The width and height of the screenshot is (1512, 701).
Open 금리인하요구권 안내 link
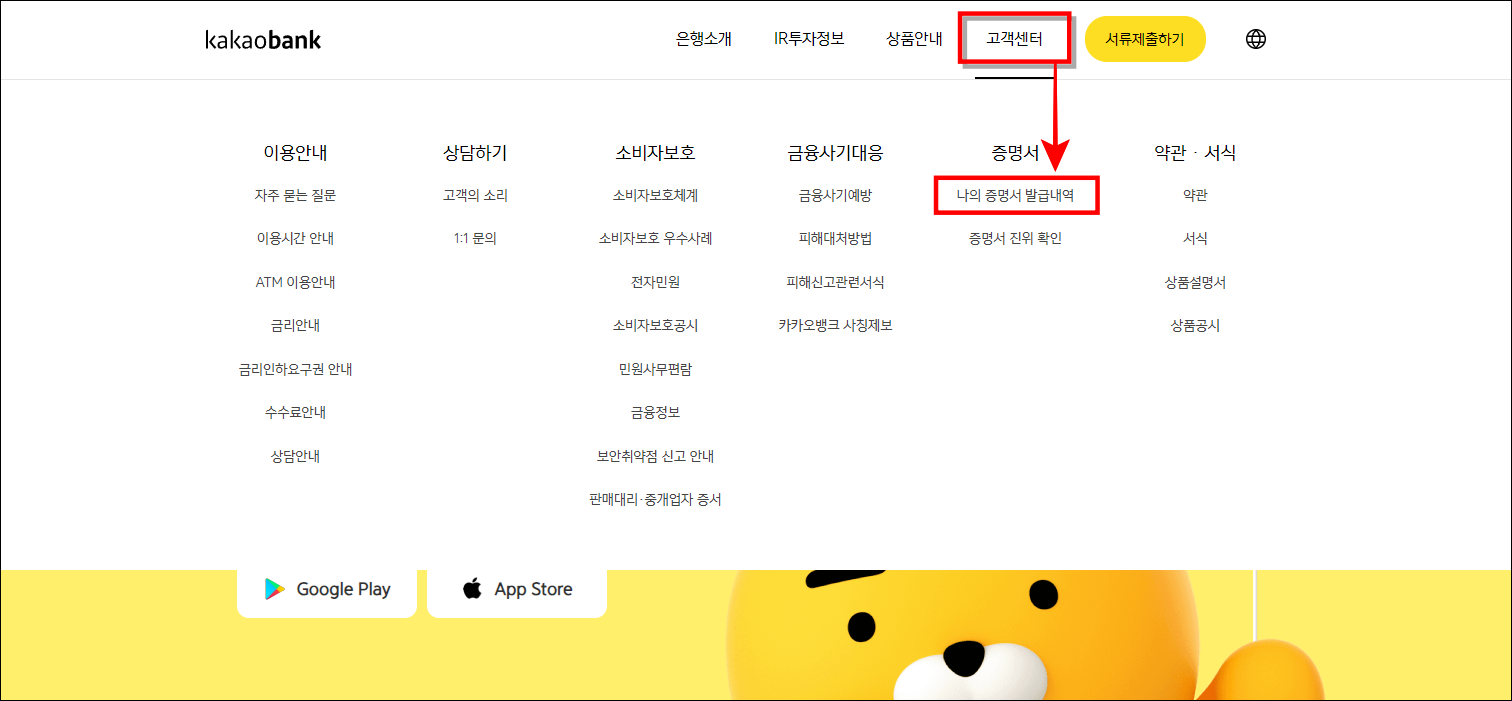pos(295,369)
